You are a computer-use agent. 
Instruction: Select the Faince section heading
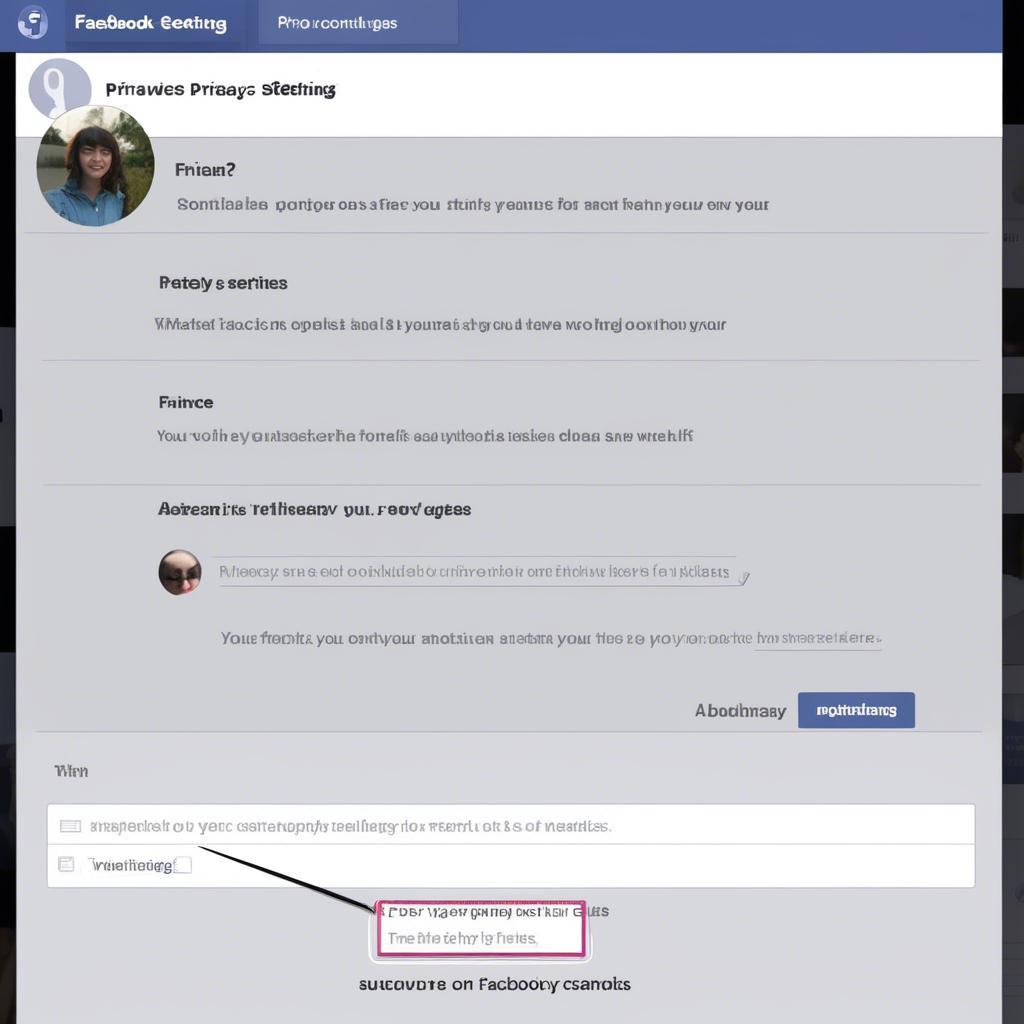pyautogui.click(x=186, y=402)
